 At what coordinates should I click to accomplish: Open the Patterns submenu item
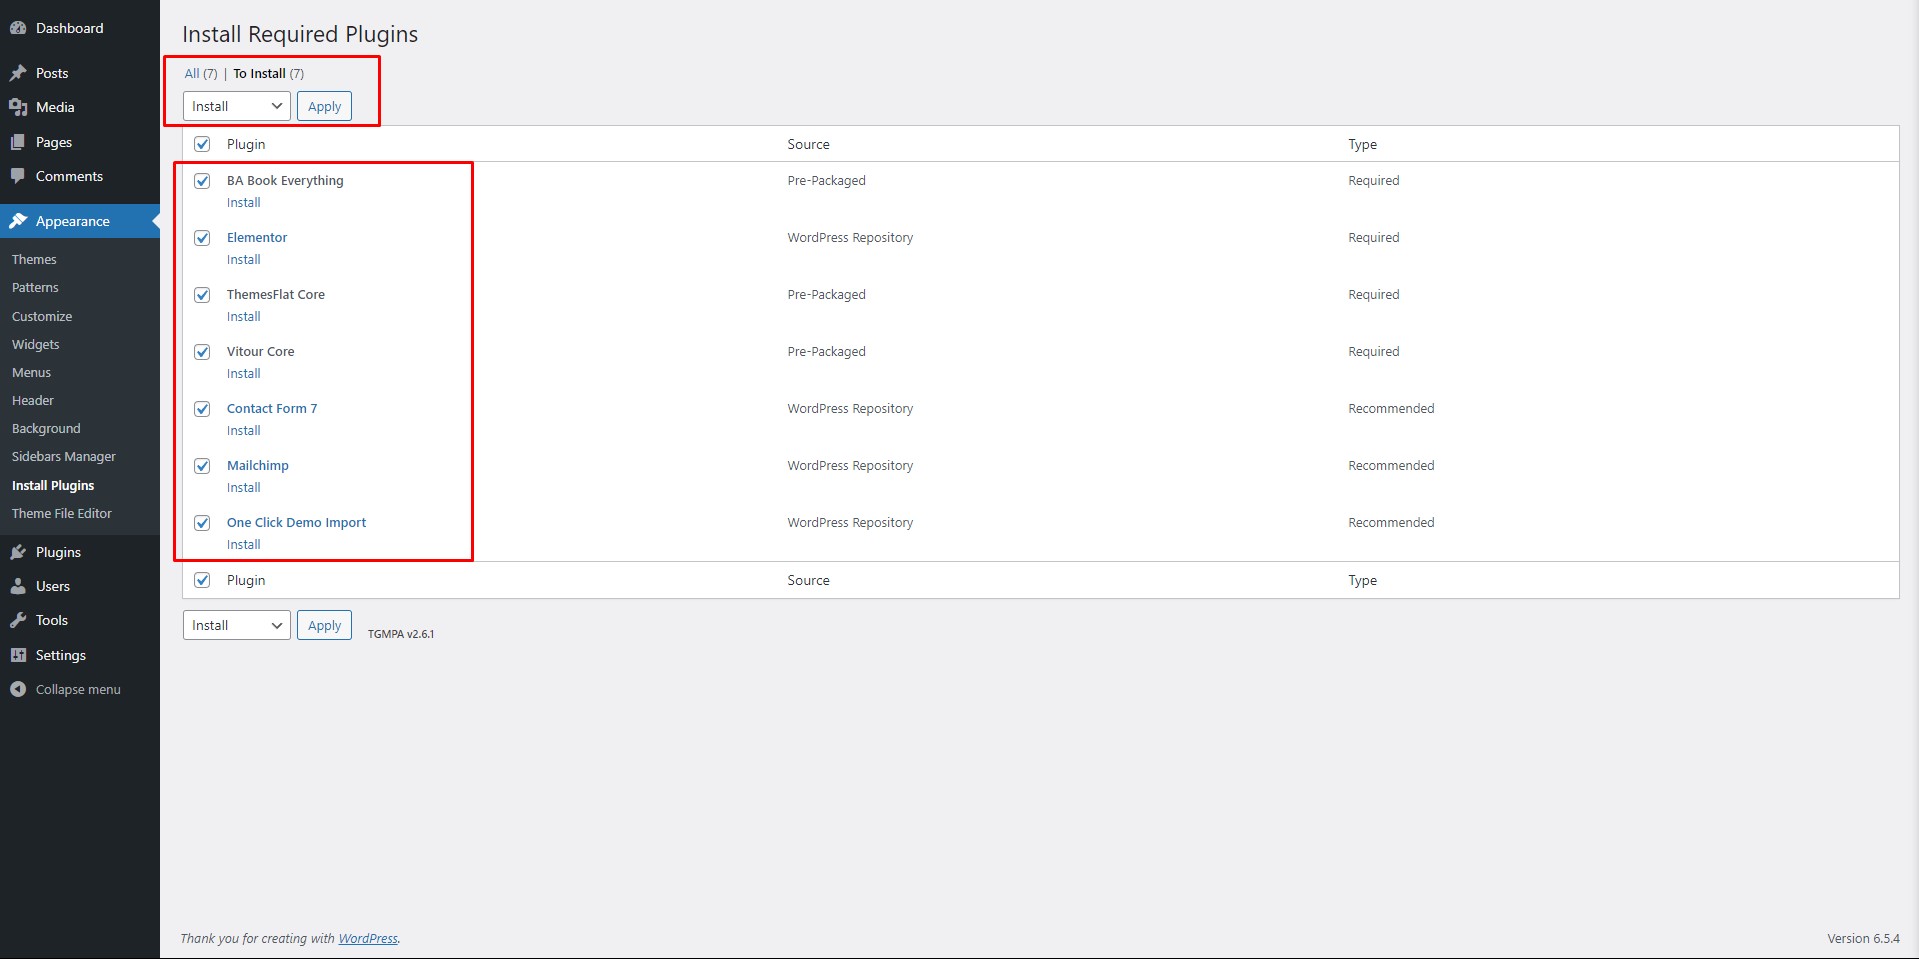pos(35,287)
